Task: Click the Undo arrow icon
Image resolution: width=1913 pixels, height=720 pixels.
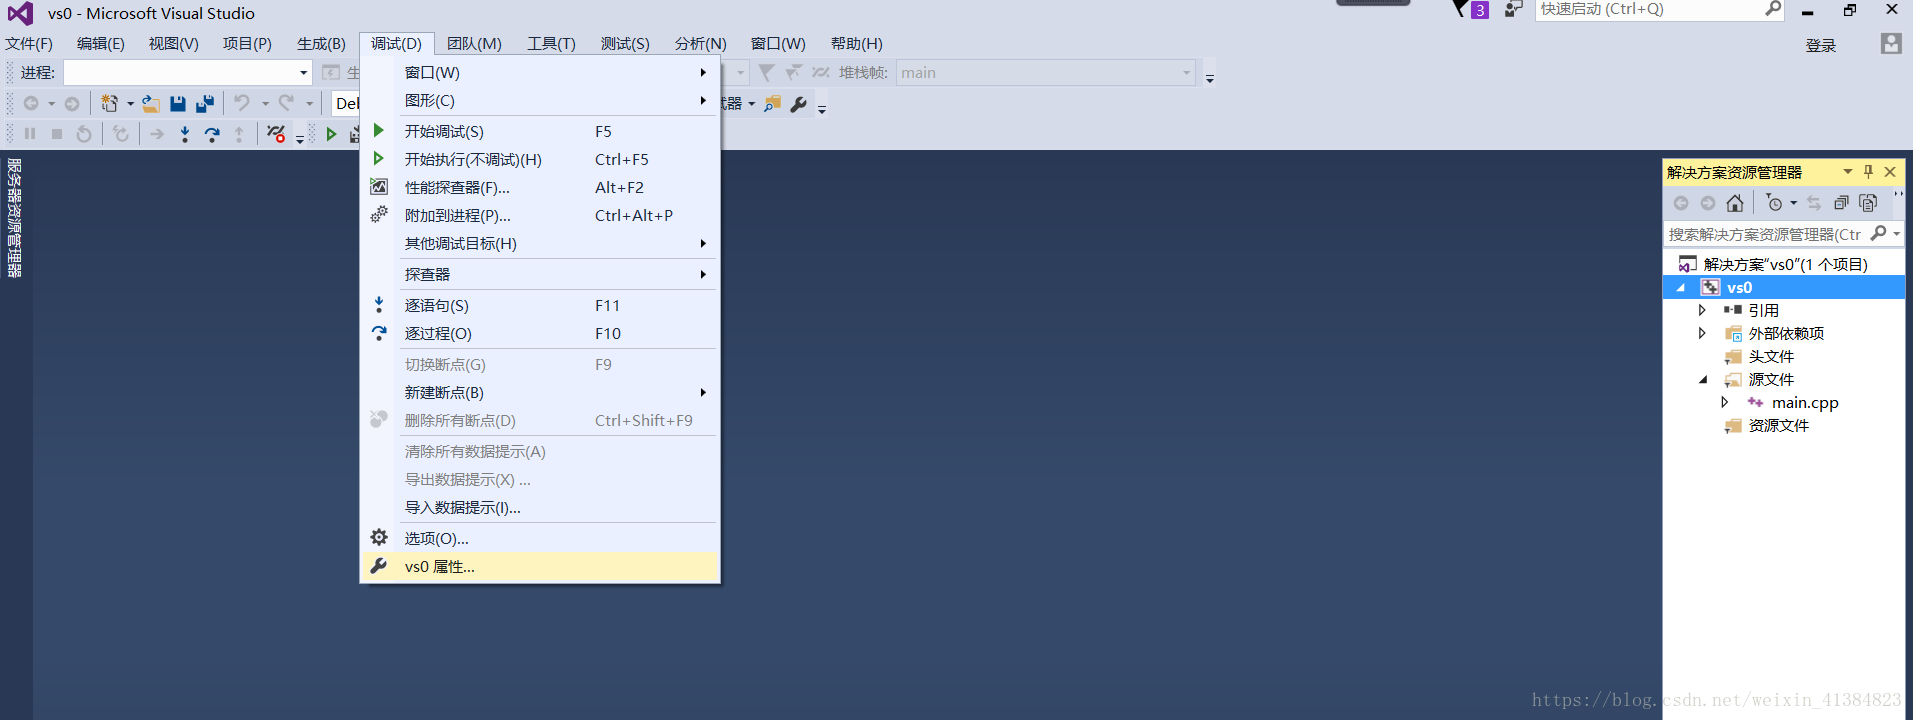Action: pos(242,103)
